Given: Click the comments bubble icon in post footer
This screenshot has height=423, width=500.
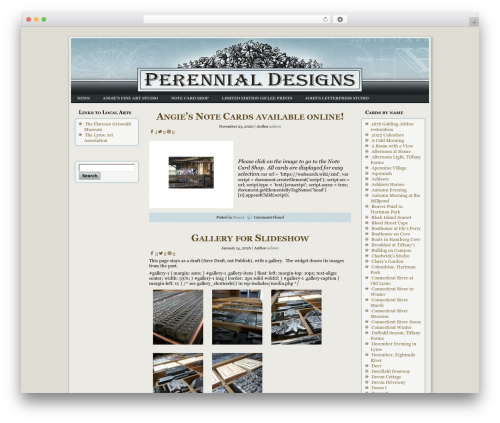Looking at the screenshot, I should click(249, 218).
